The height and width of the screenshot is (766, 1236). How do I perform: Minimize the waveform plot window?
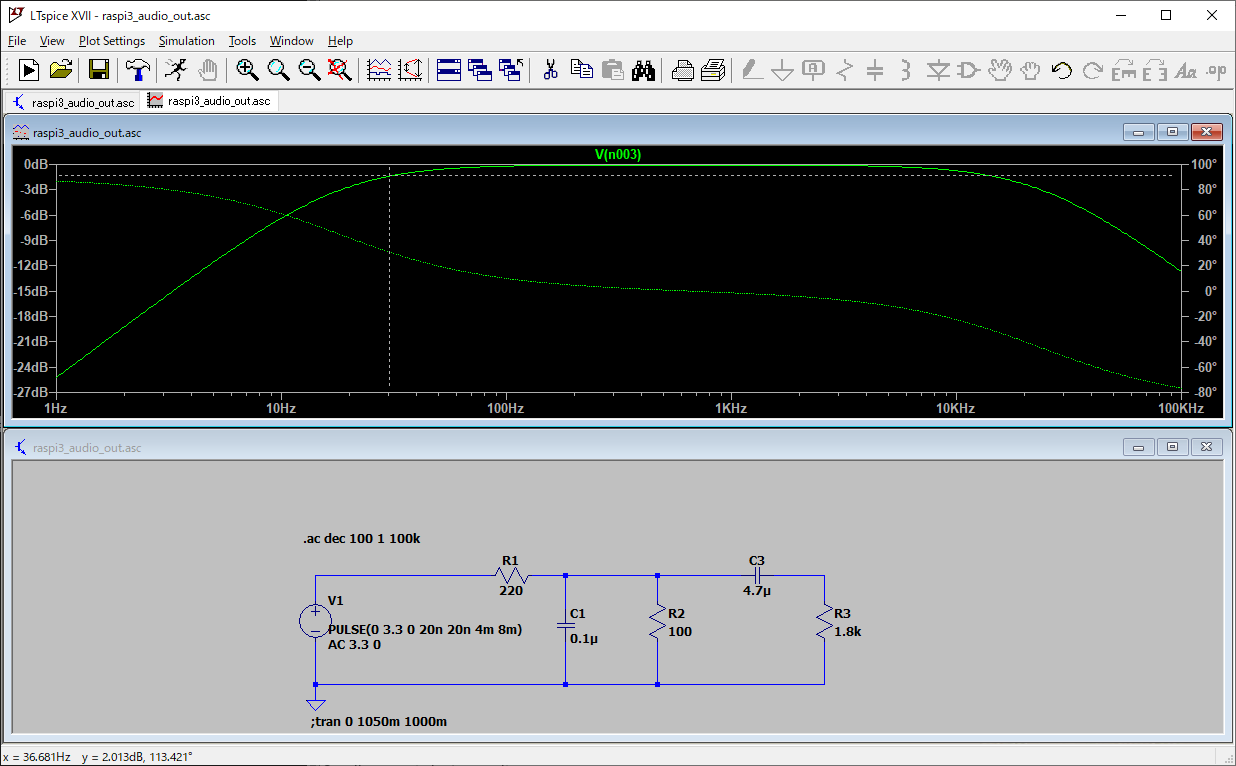pyautogui.click(x=1138, y=132)
